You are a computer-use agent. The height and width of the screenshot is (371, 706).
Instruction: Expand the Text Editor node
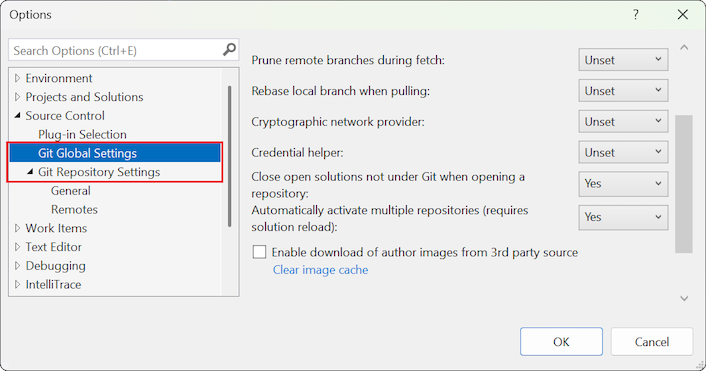tap(18, 247)
